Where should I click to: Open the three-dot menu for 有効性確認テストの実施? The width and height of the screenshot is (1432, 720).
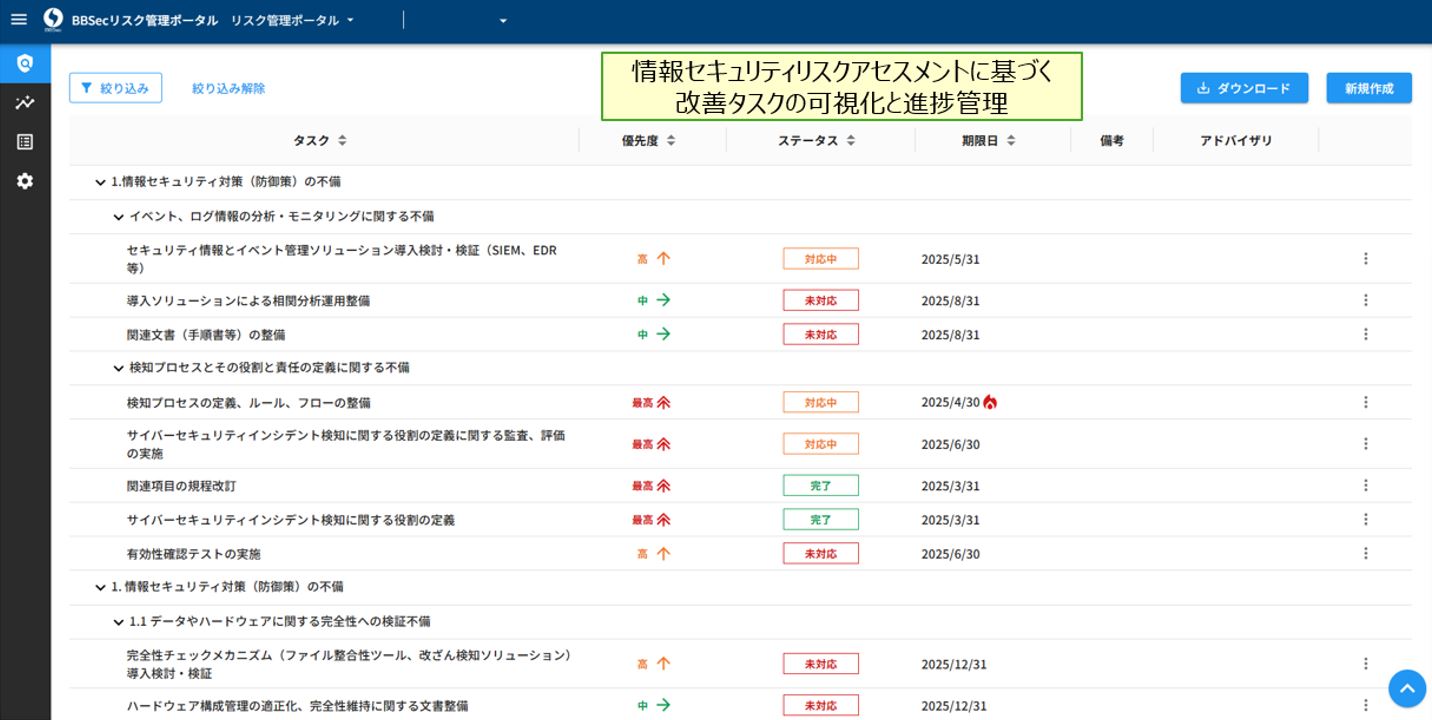(x=1365, y=554)
